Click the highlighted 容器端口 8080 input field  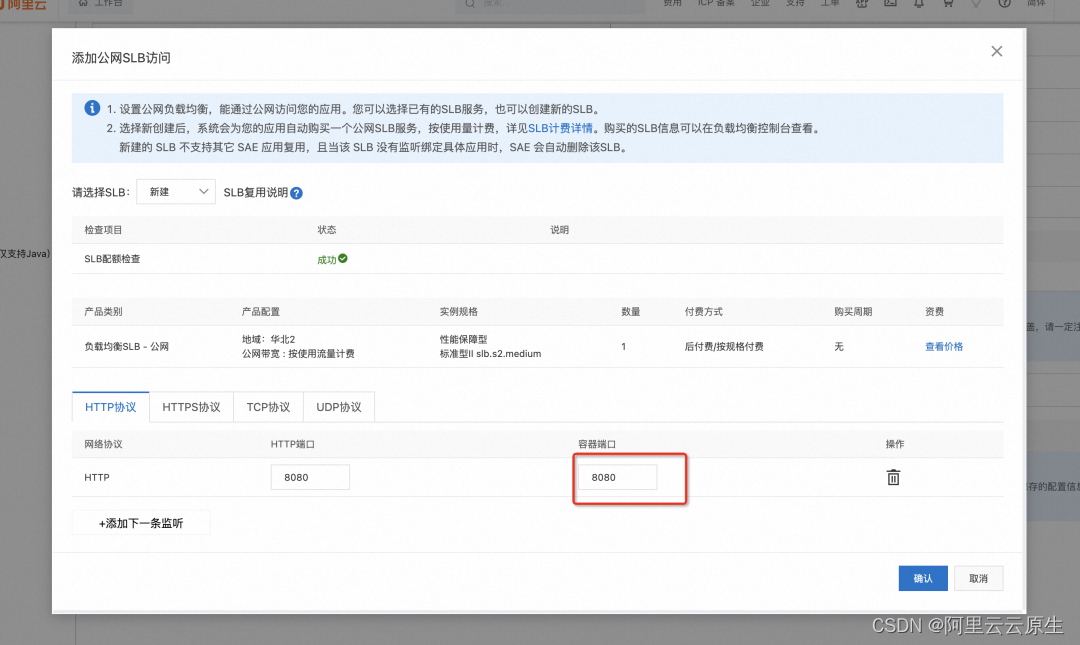(617, 477)
